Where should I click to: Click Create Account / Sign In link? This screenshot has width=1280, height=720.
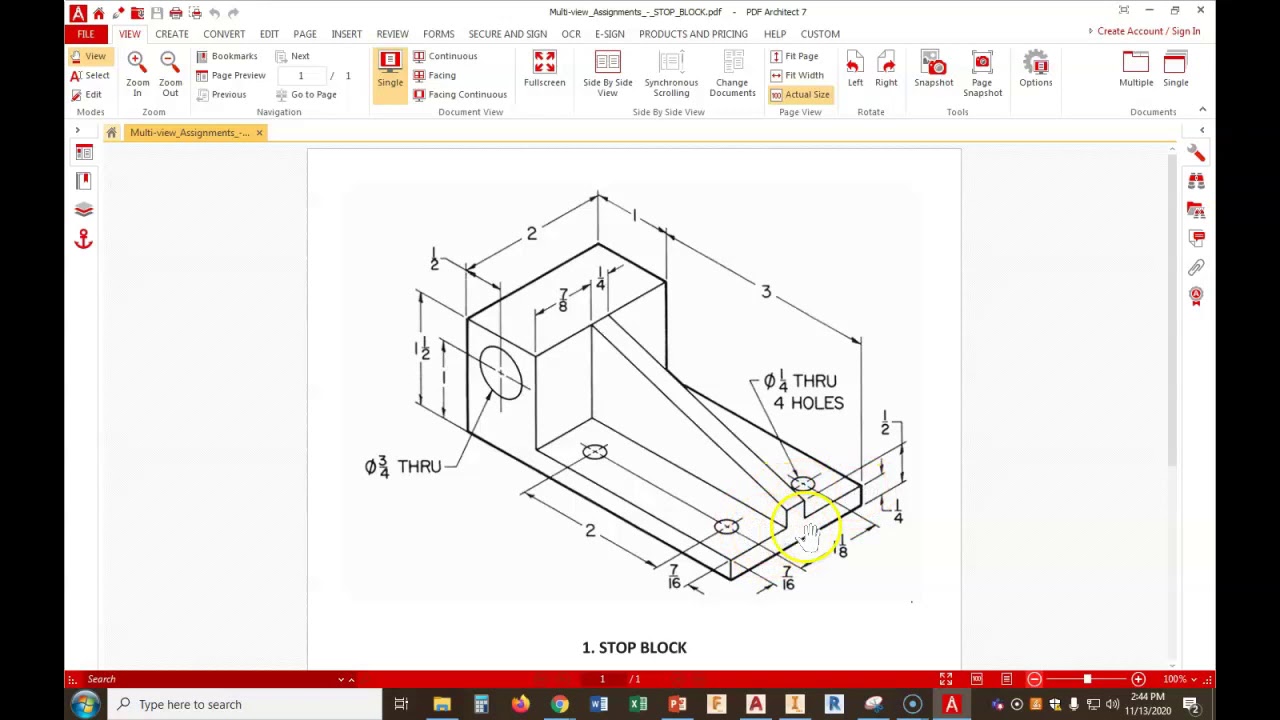click(1148, 31)
